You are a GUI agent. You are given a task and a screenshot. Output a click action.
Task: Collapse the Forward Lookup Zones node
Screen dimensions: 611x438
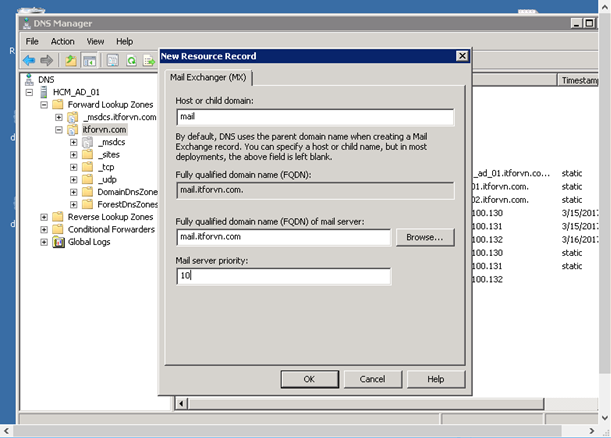(x=44, y=104)
